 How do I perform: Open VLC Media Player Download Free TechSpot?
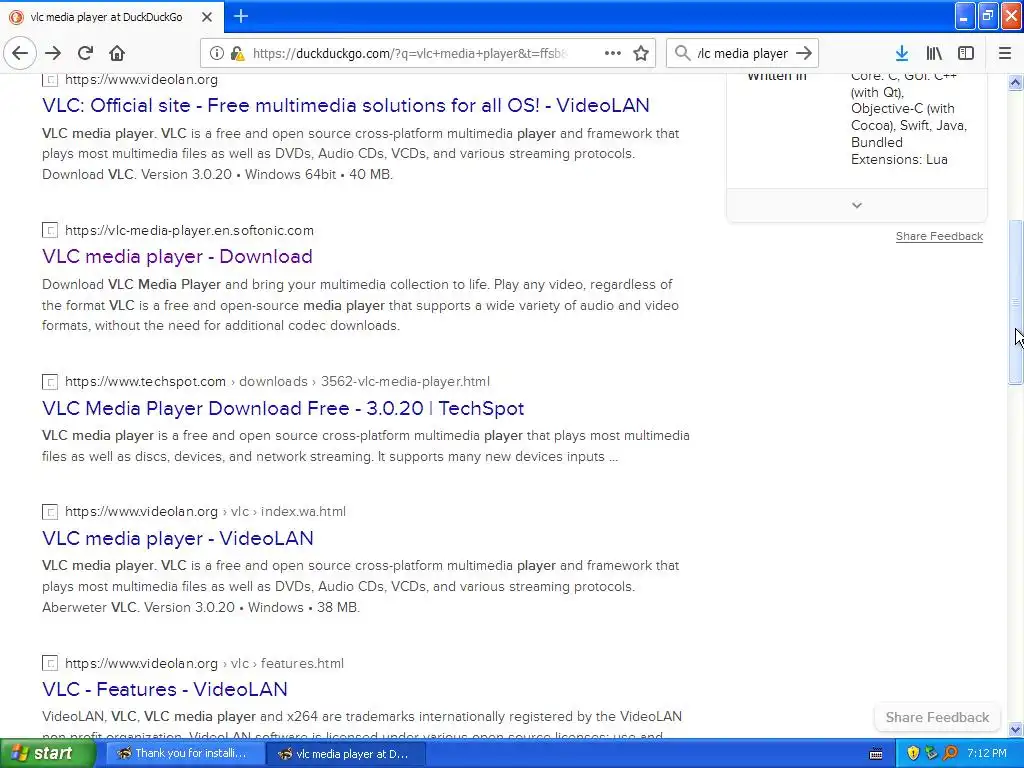283,408
